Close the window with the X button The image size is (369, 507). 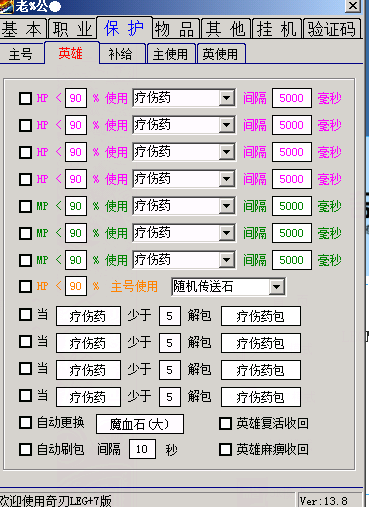point(352,6)
